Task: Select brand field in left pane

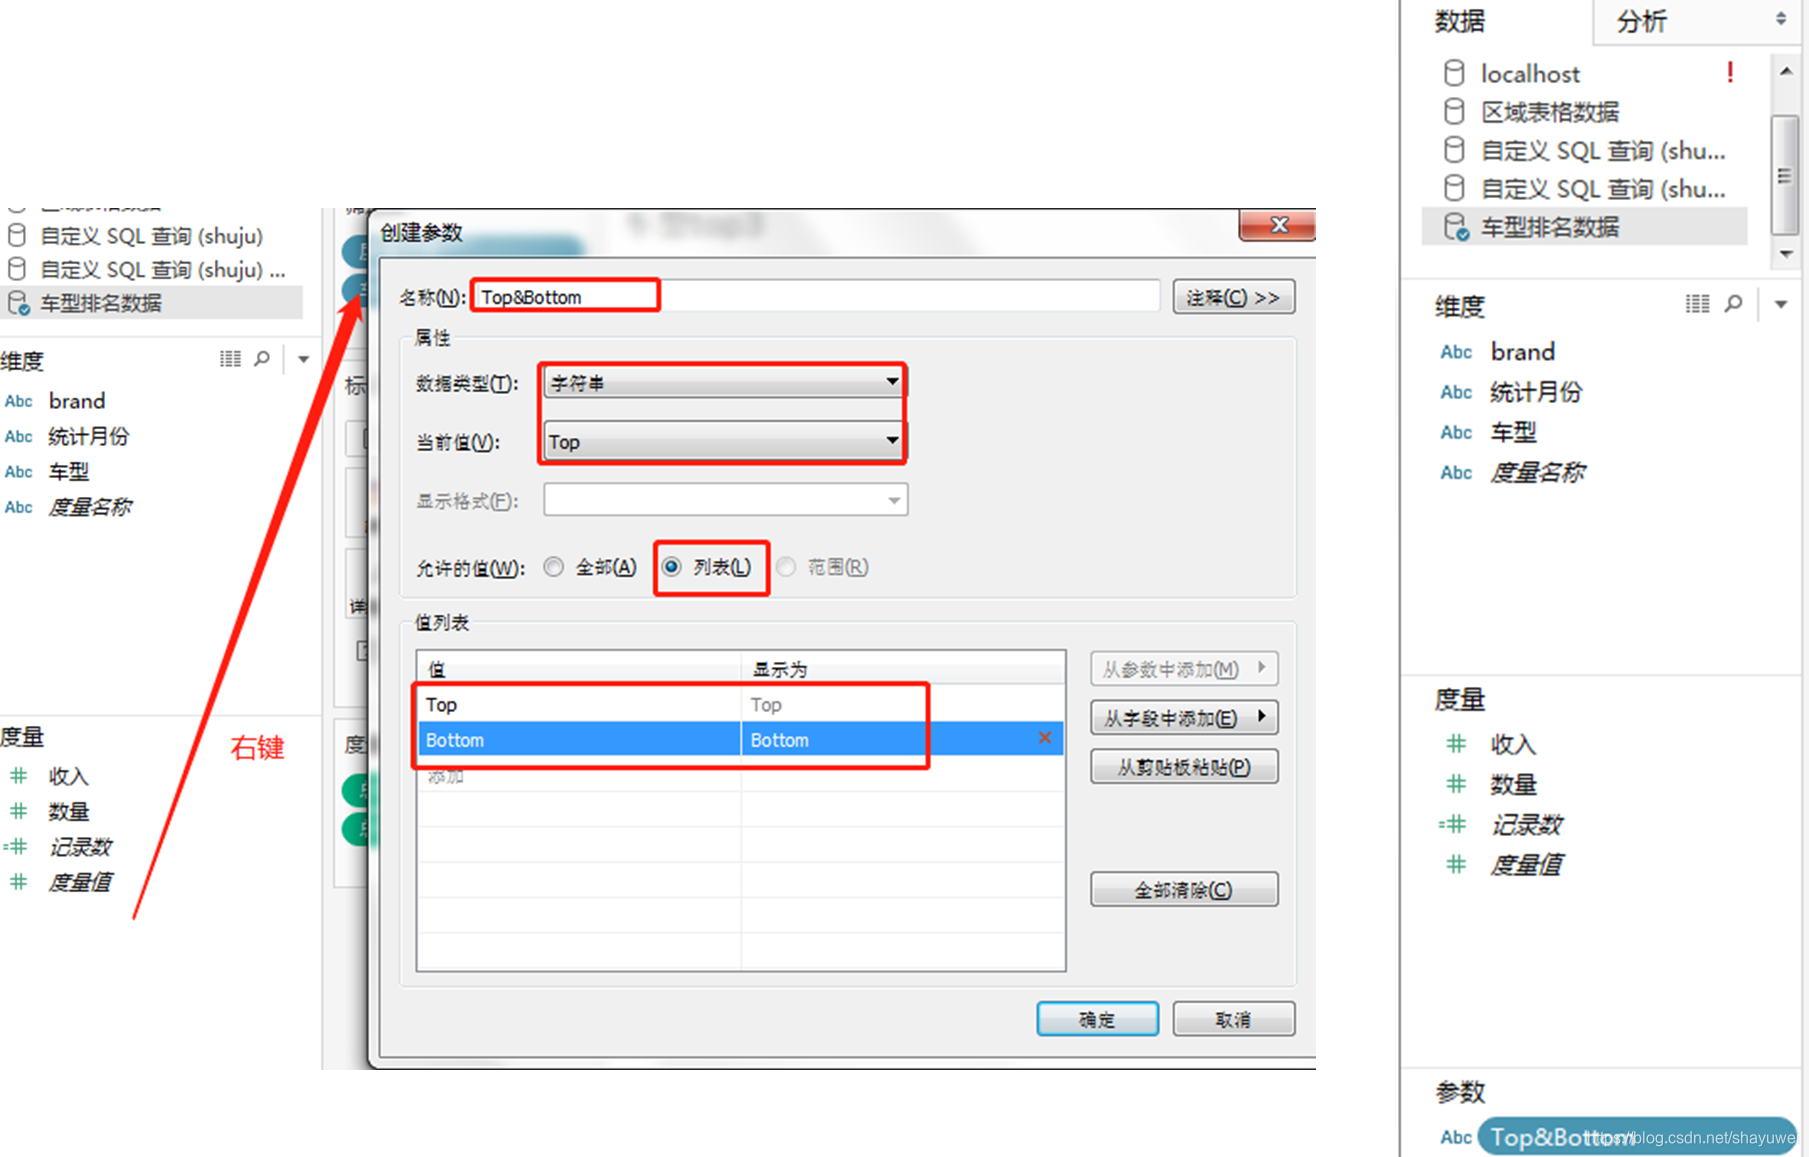Action: pyautogui.click(x=76, y=401)
